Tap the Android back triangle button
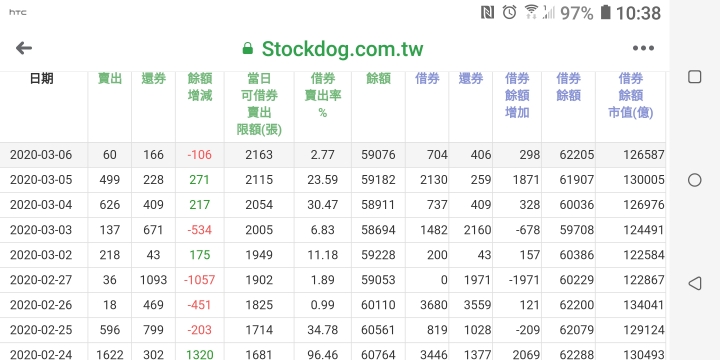The height and width of the screenshot is (360, 720). 694,283
